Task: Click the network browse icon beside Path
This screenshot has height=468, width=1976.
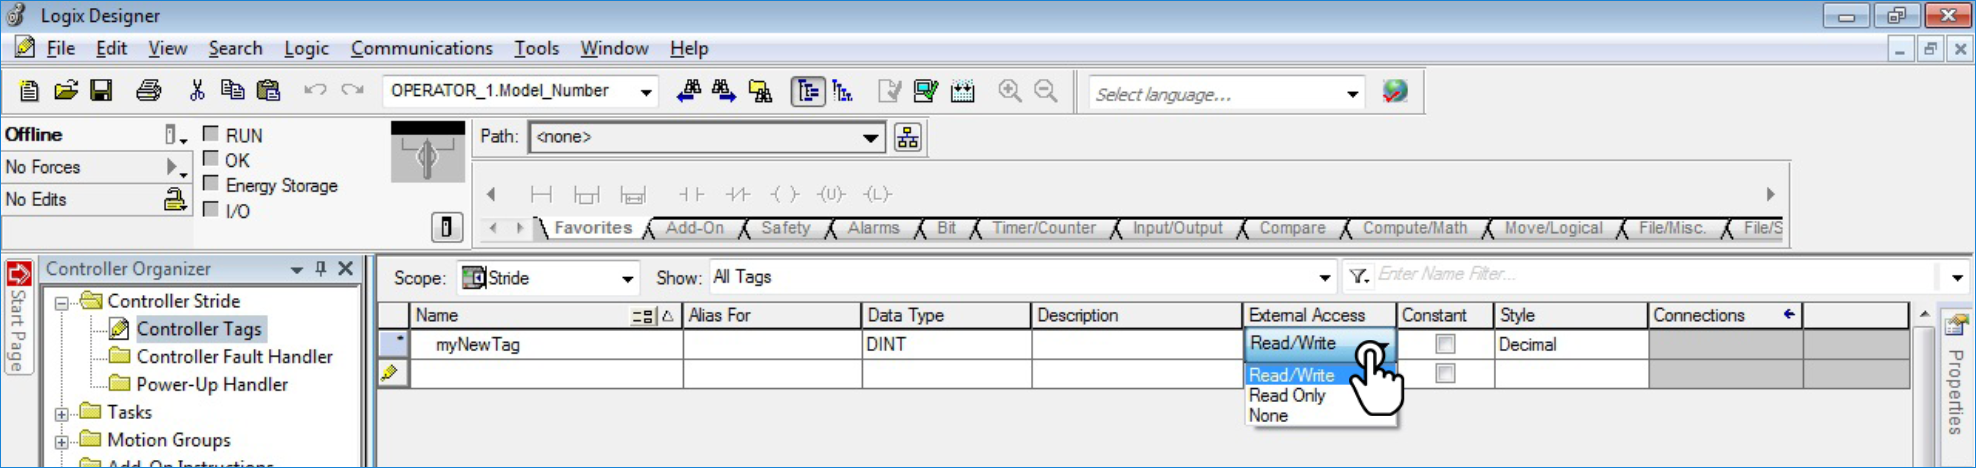Action: pyautogui.click(x=908, y=138)
